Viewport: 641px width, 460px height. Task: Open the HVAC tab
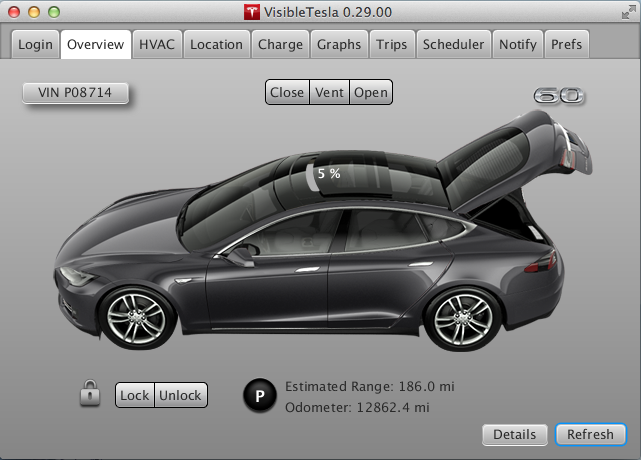[x=157, y=44]
